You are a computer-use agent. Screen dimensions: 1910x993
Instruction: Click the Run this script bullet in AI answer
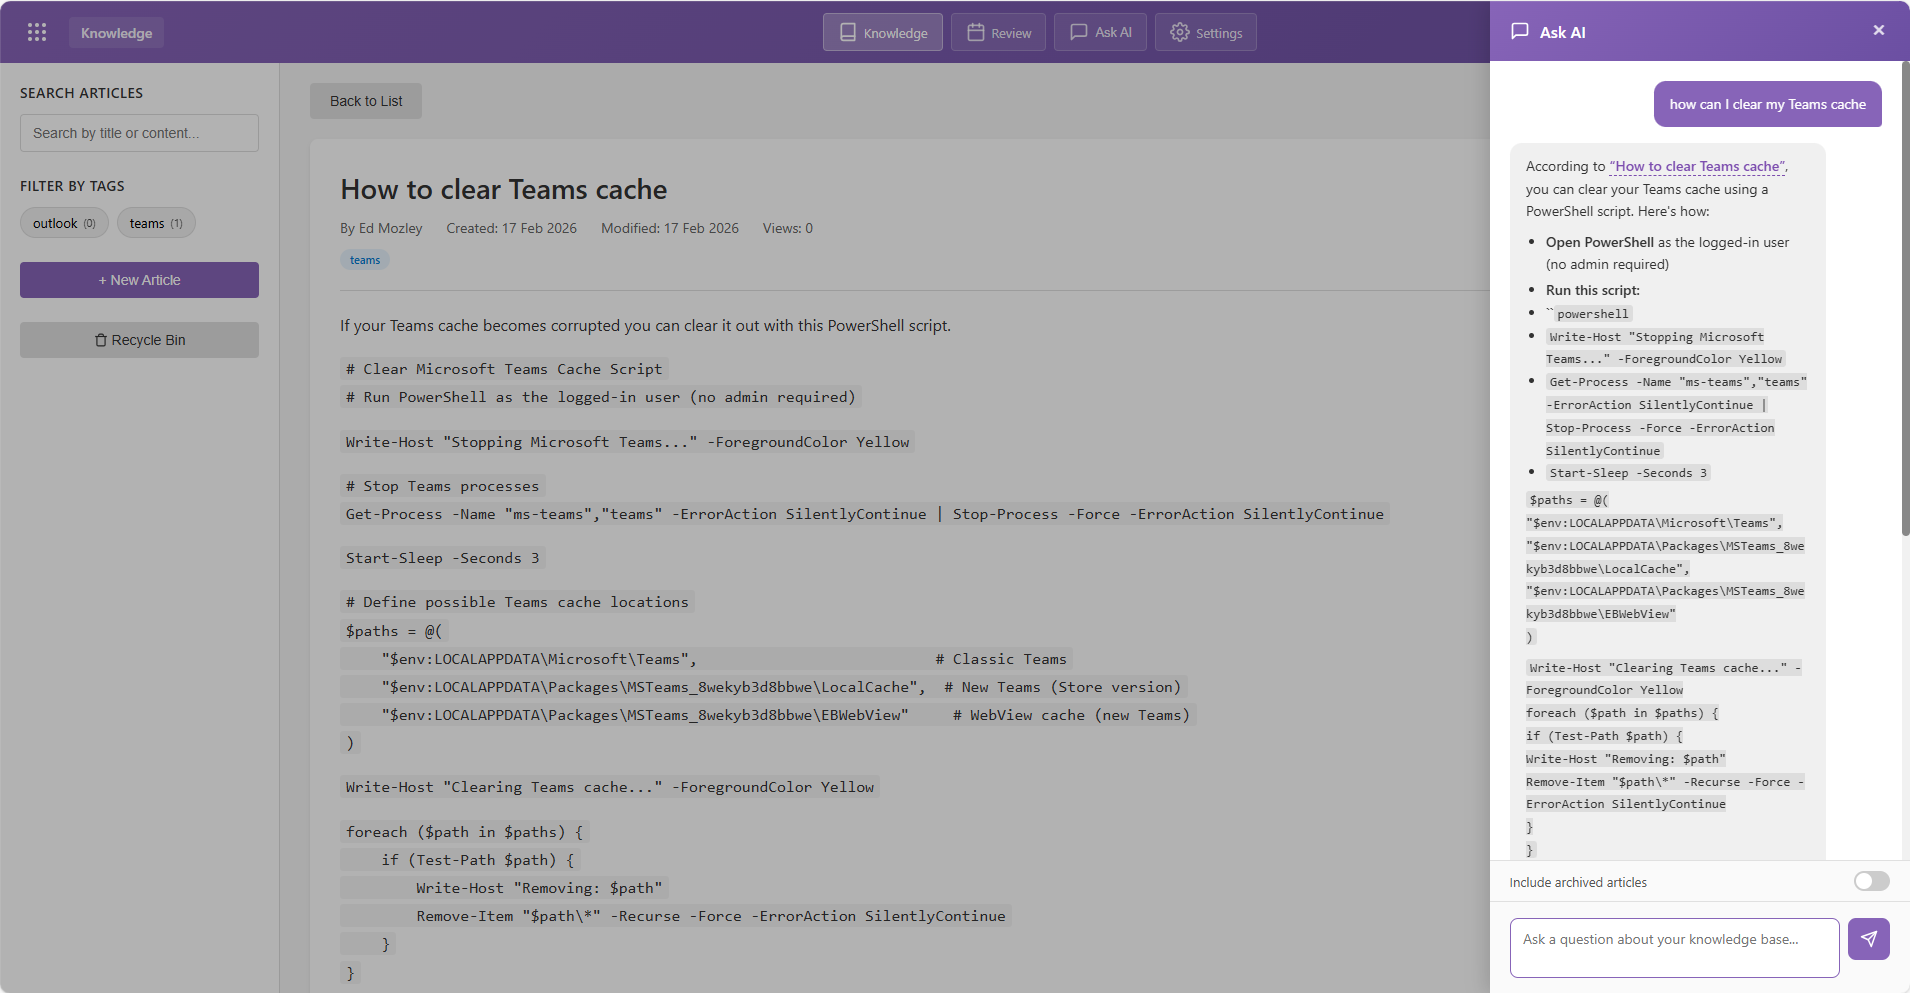point(1593,290)
